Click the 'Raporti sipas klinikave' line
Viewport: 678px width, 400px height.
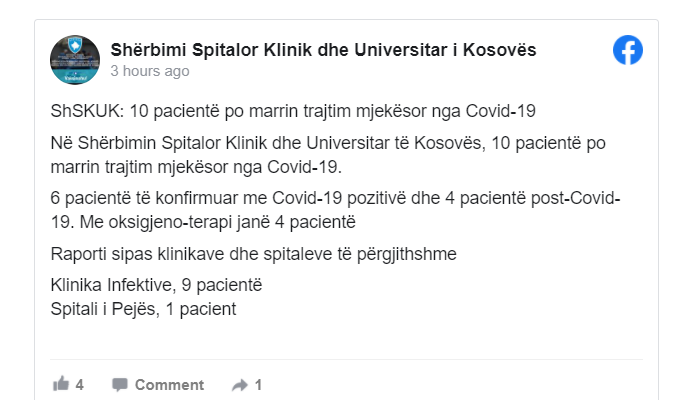coord(254,253)
